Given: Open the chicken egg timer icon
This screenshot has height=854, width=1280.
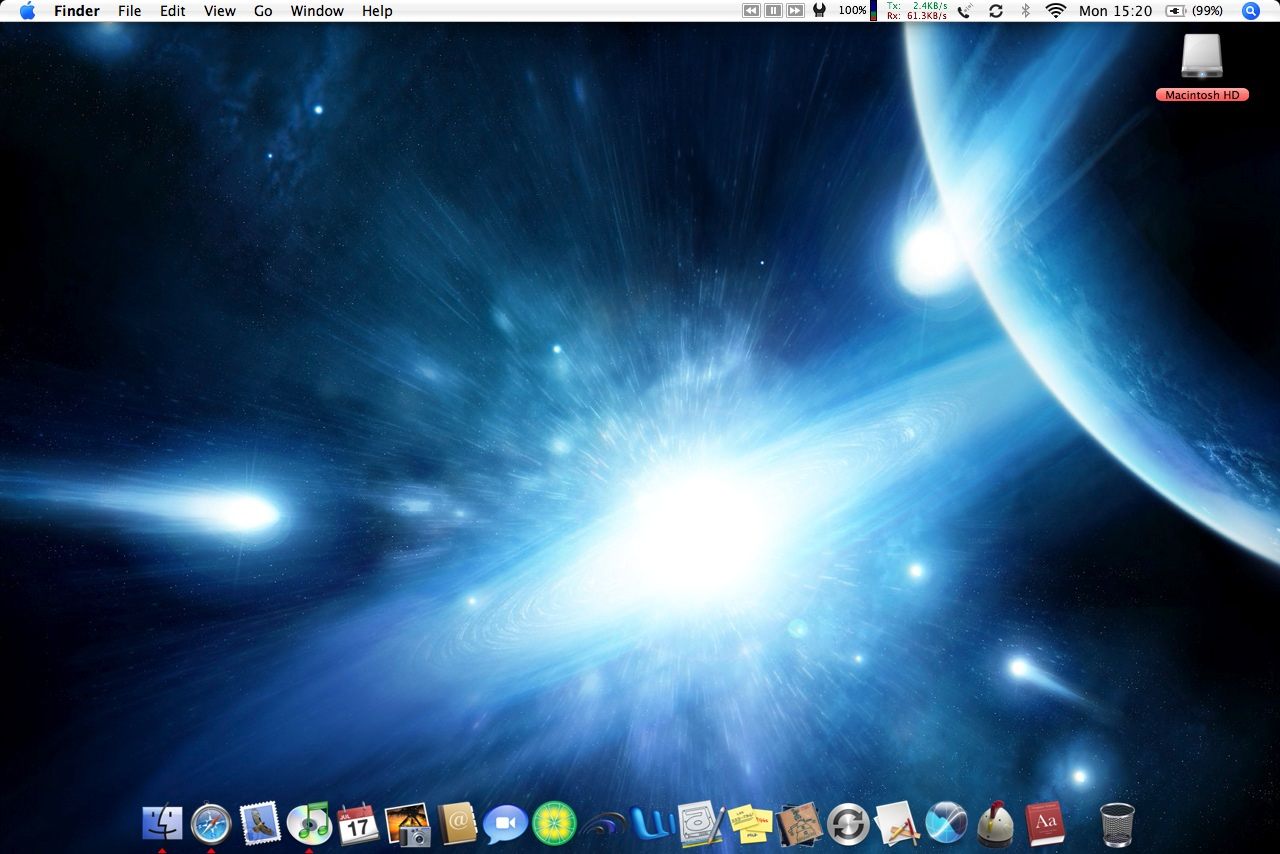Looking at the screenshot, I should [995, 824].
